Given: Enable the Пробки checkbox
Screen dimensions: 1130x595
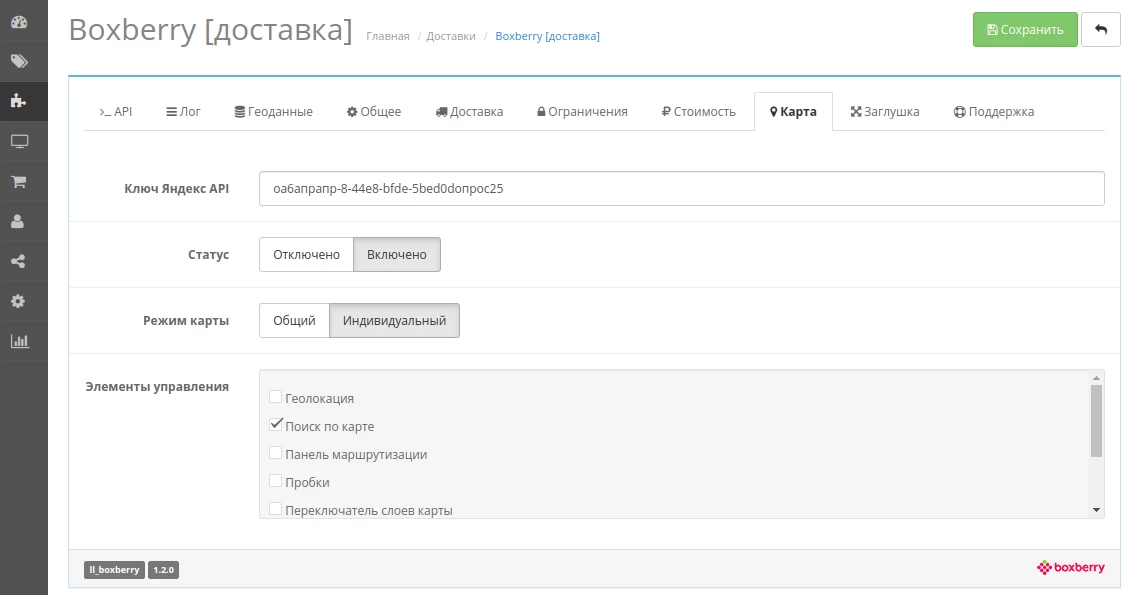Looking at the screenshot, I should click(275, 481).
